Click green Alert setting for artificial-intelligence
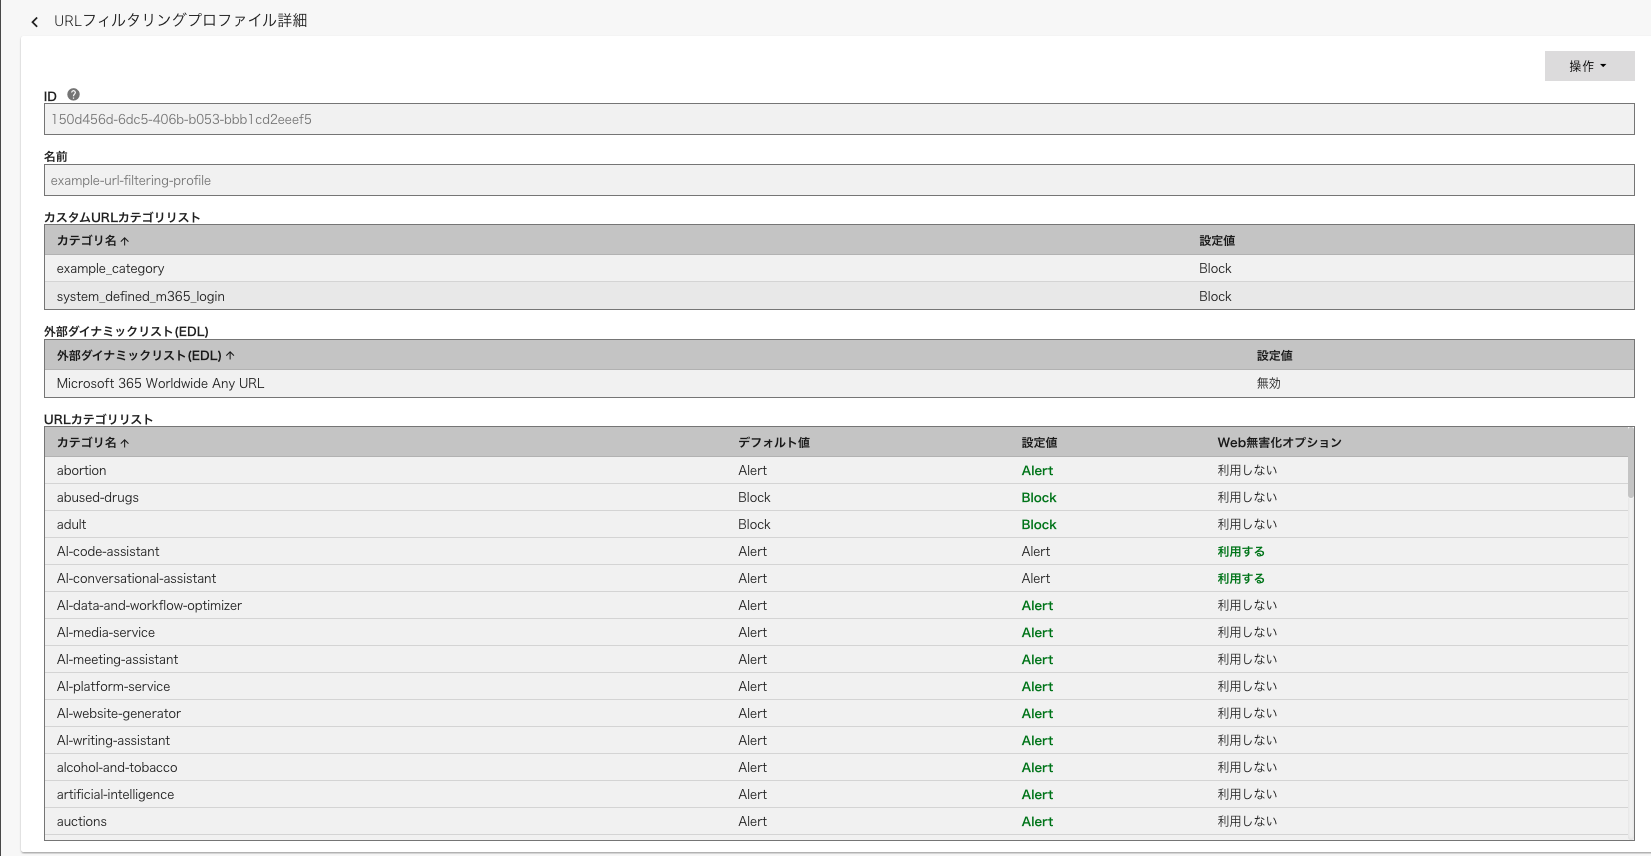 point(1037,794)
